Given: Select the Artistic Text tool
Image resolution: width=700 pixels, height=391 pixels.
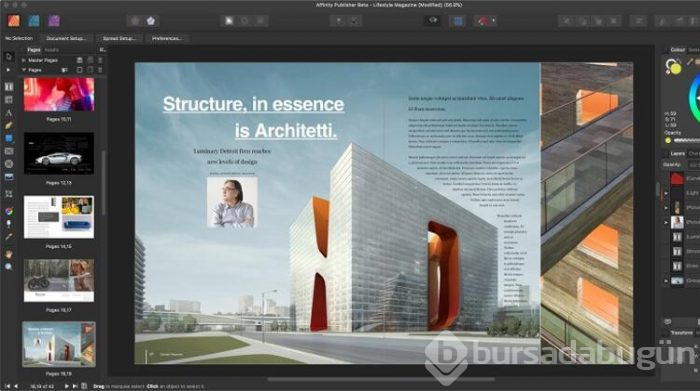Looking at the screenshot, I should 8,113.
